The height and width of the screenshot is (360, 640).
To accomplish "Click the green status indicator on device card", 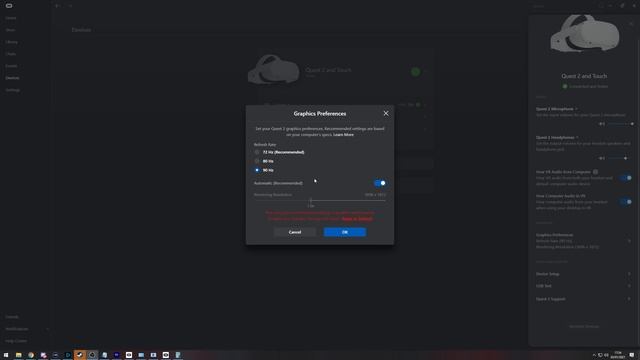I will click(x=416, y=72).
